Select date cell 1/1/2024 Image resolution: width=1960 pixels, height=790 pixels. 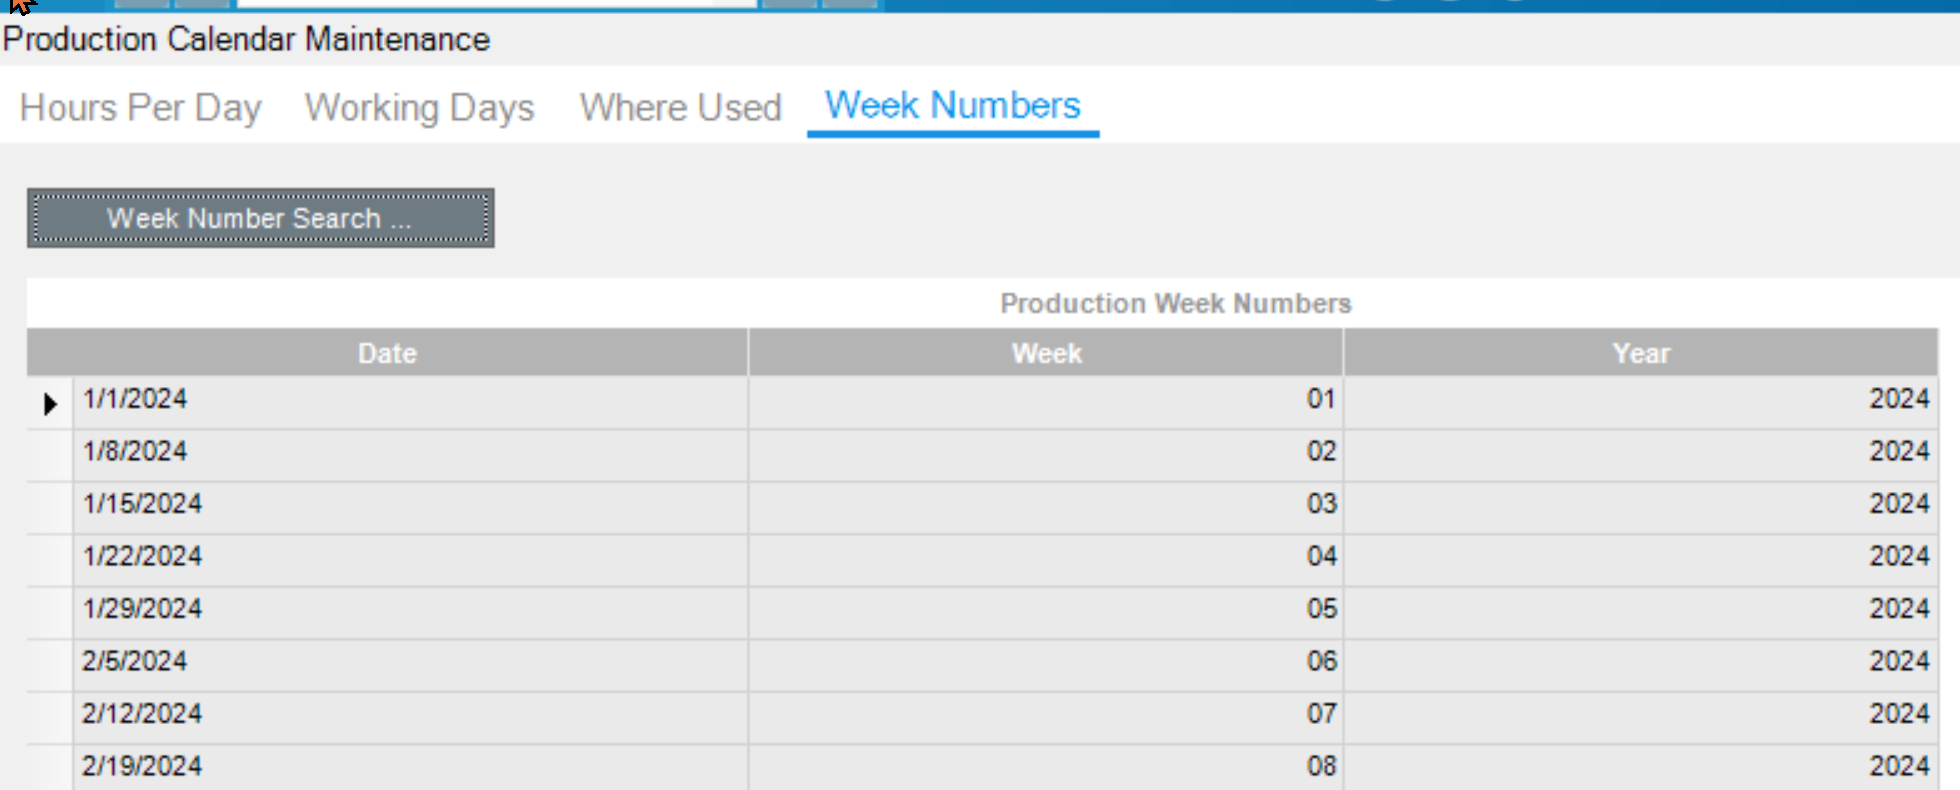coord(411,403)
